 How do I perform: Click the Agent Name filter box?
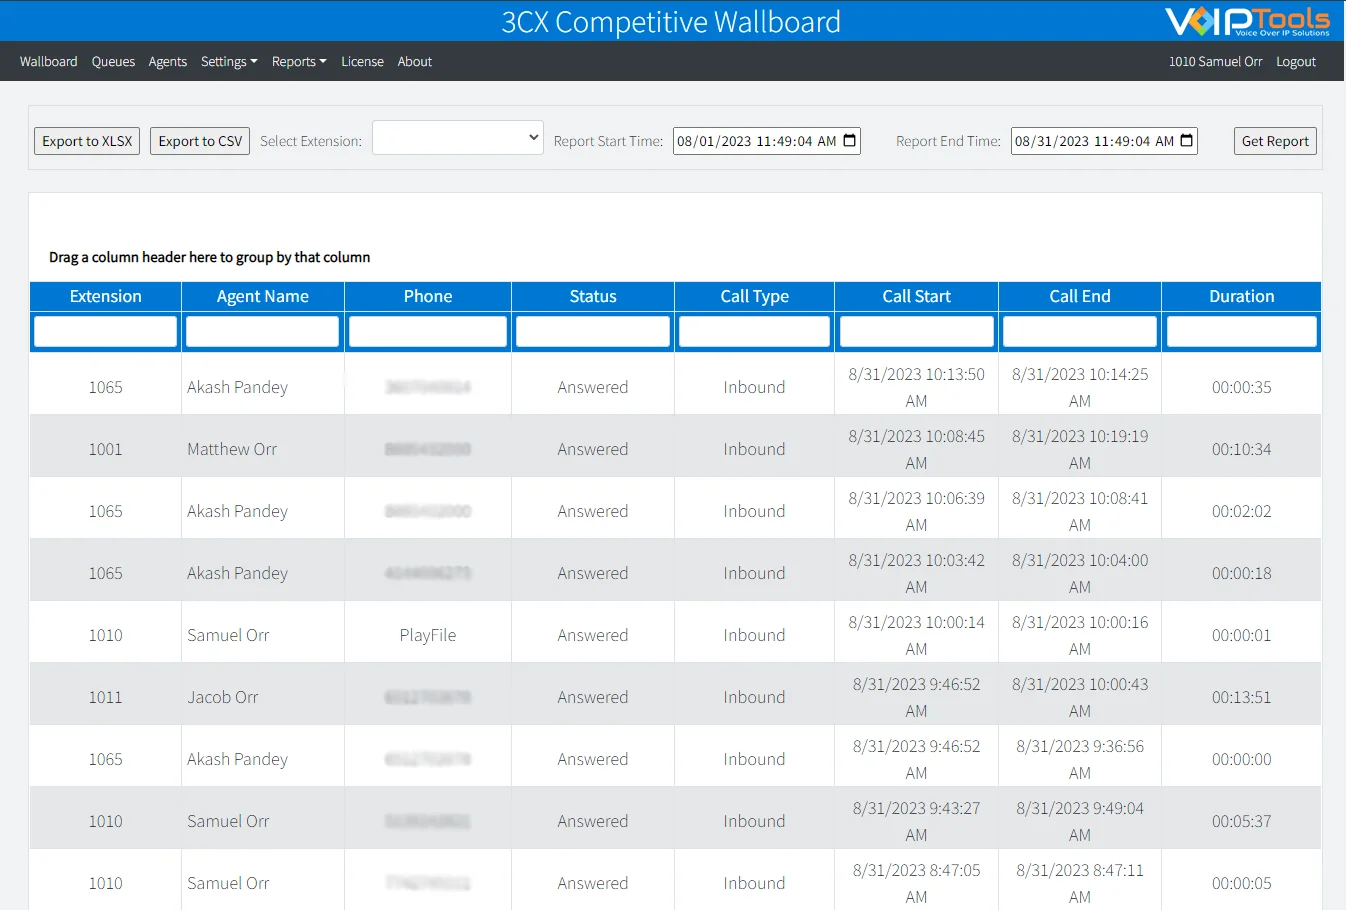pyautogui.click(x=263, y=331)
